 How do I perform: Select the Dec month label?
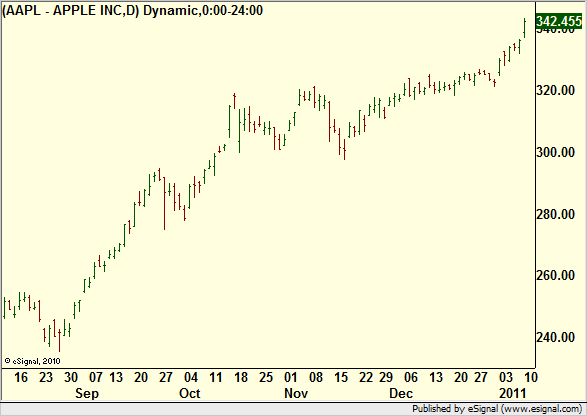point(401,394)
